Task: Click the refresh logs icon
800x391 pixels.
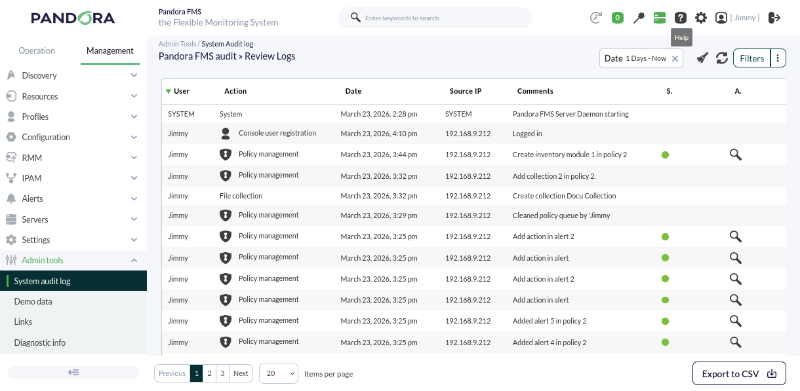Action: [721, 58]
